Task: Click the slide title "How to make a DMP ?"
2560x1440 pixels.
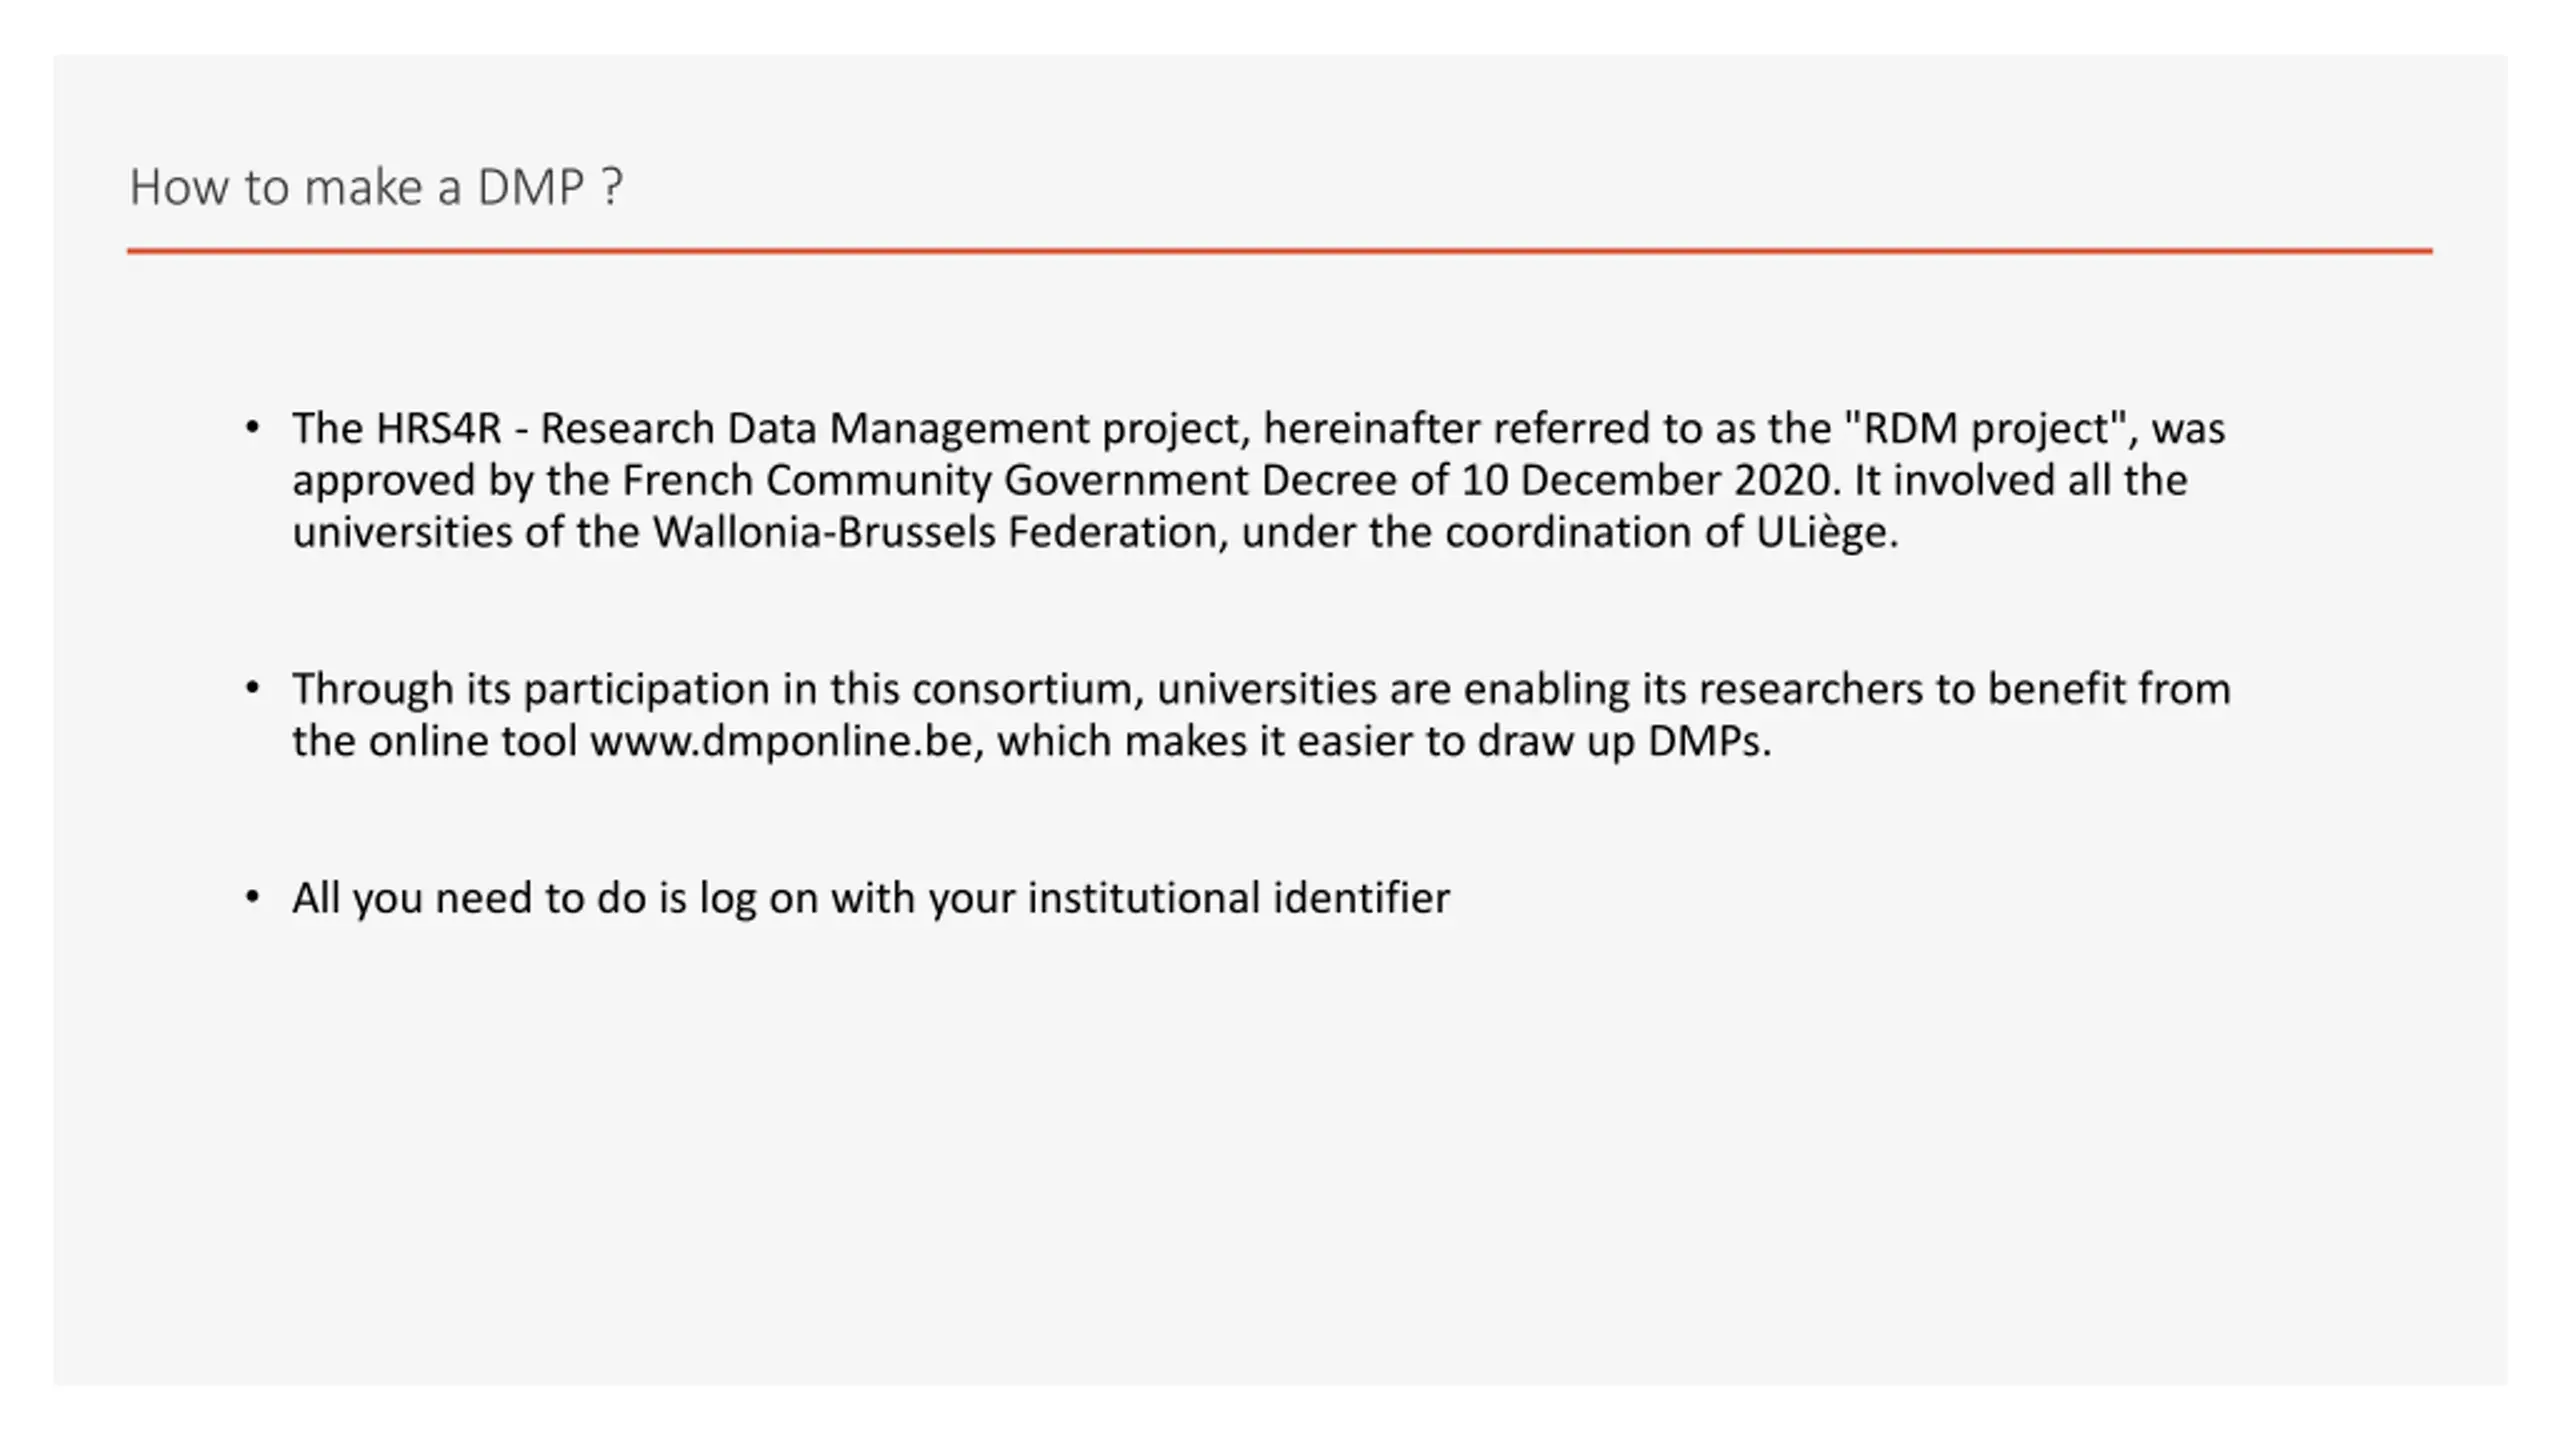Action: tap(376, 187)
